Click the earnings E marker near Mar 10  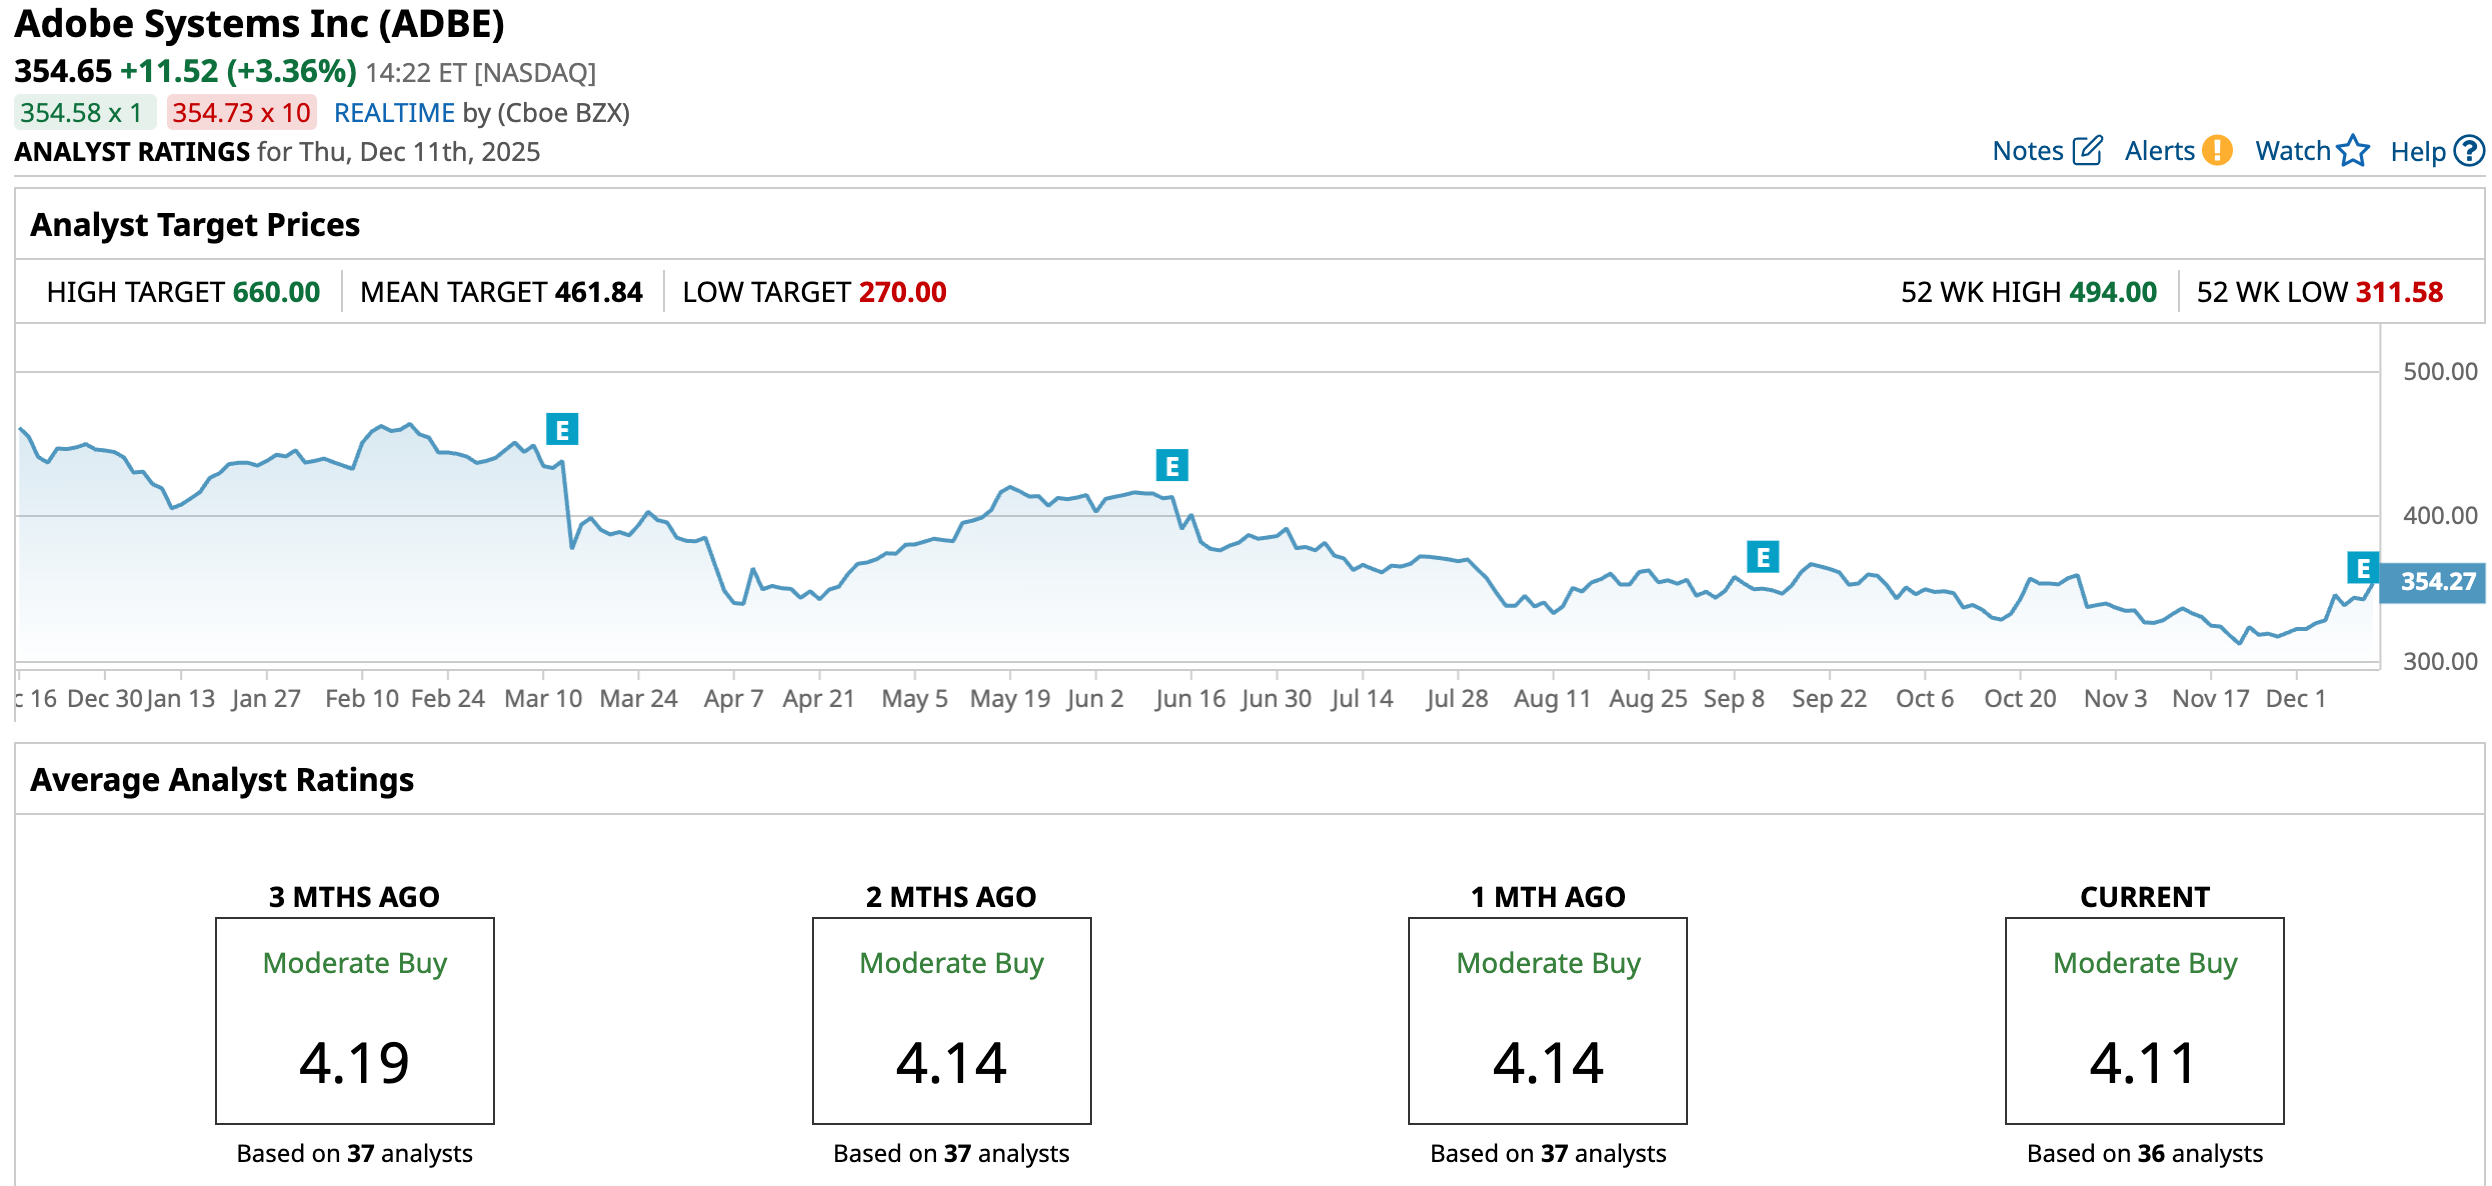pos(562,430)
